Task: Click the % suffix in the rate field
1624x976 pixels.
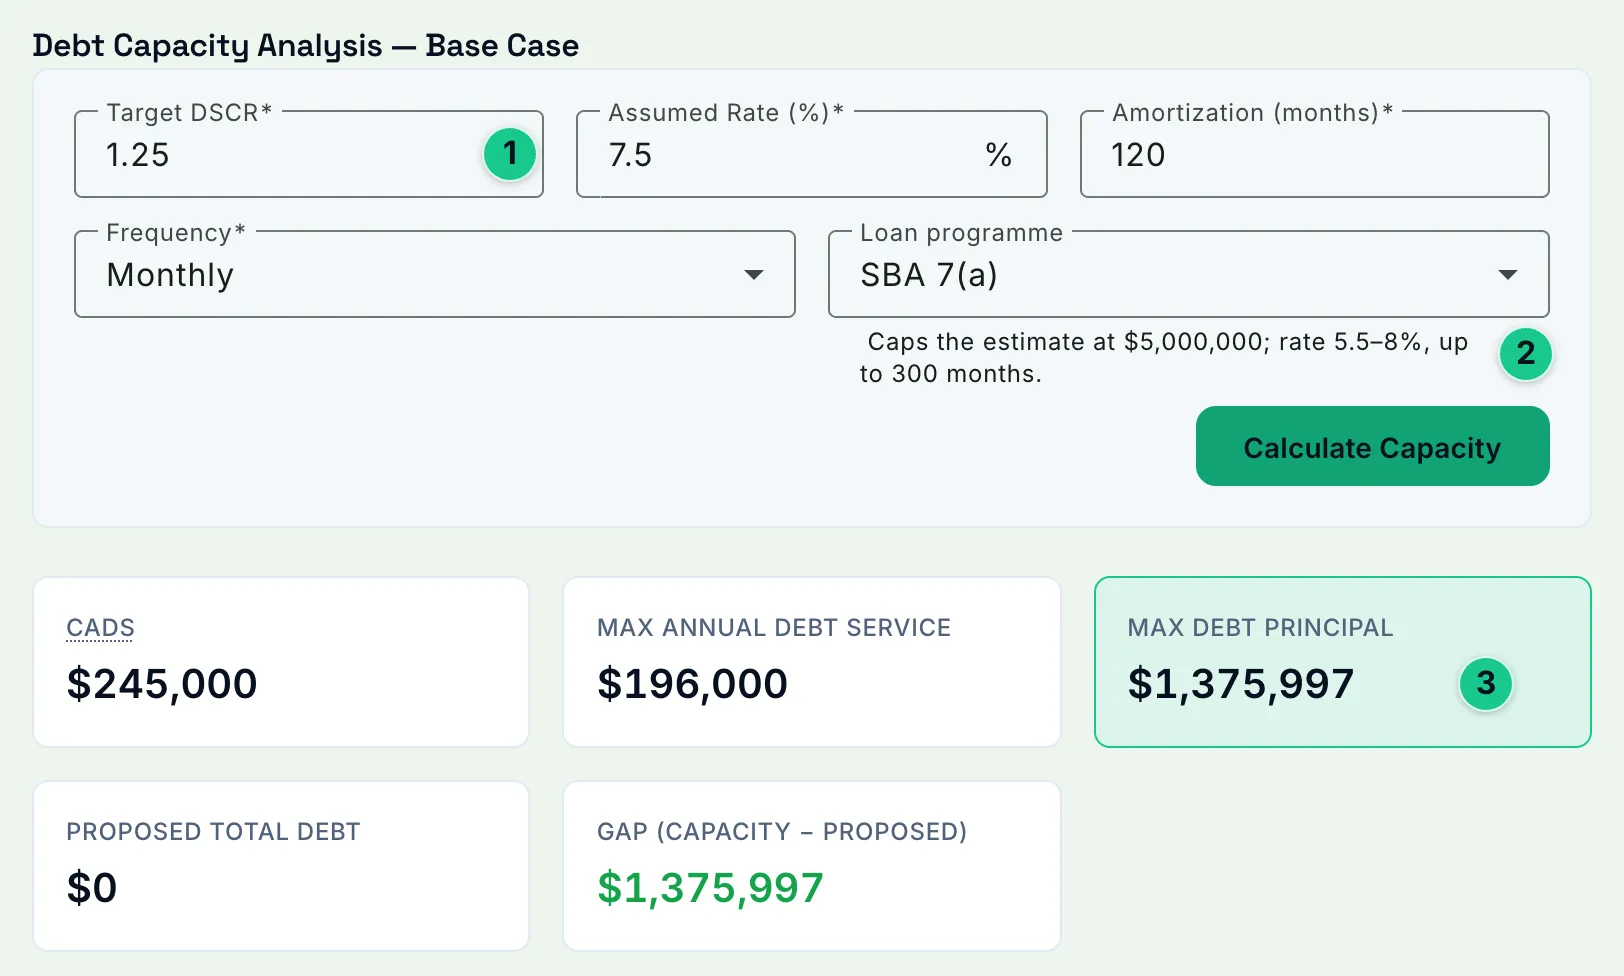Action: point(998,155)
